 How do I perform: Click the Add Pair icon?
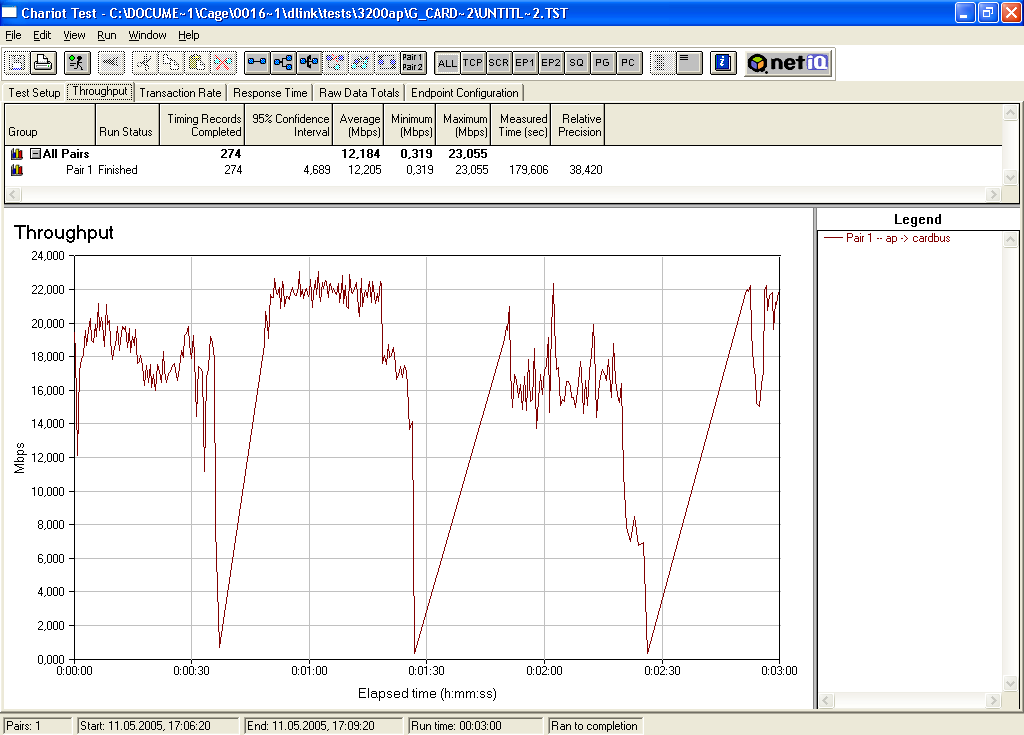tap(257, 63)
